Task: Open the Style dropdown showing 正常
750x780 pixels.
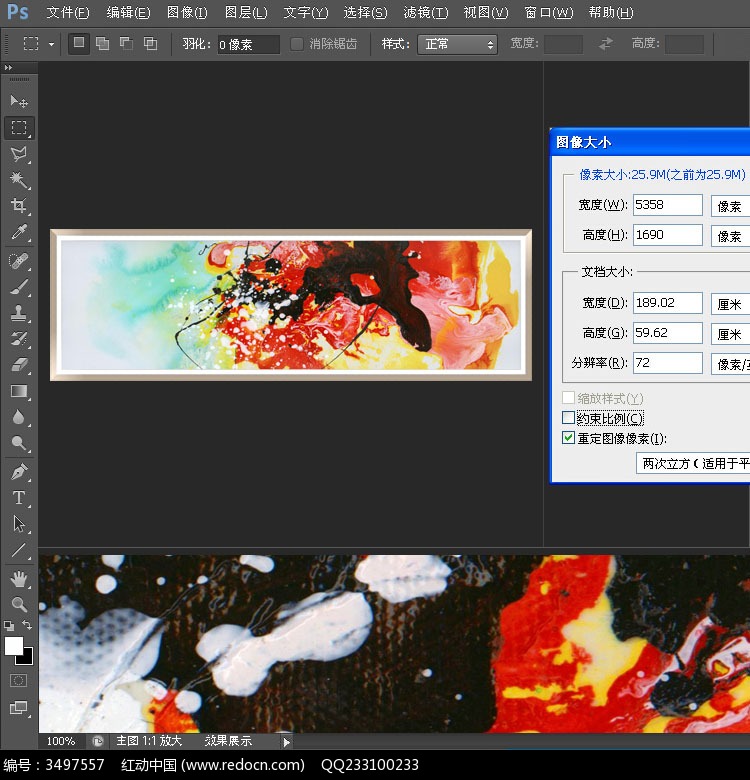Action: [457, 44]
